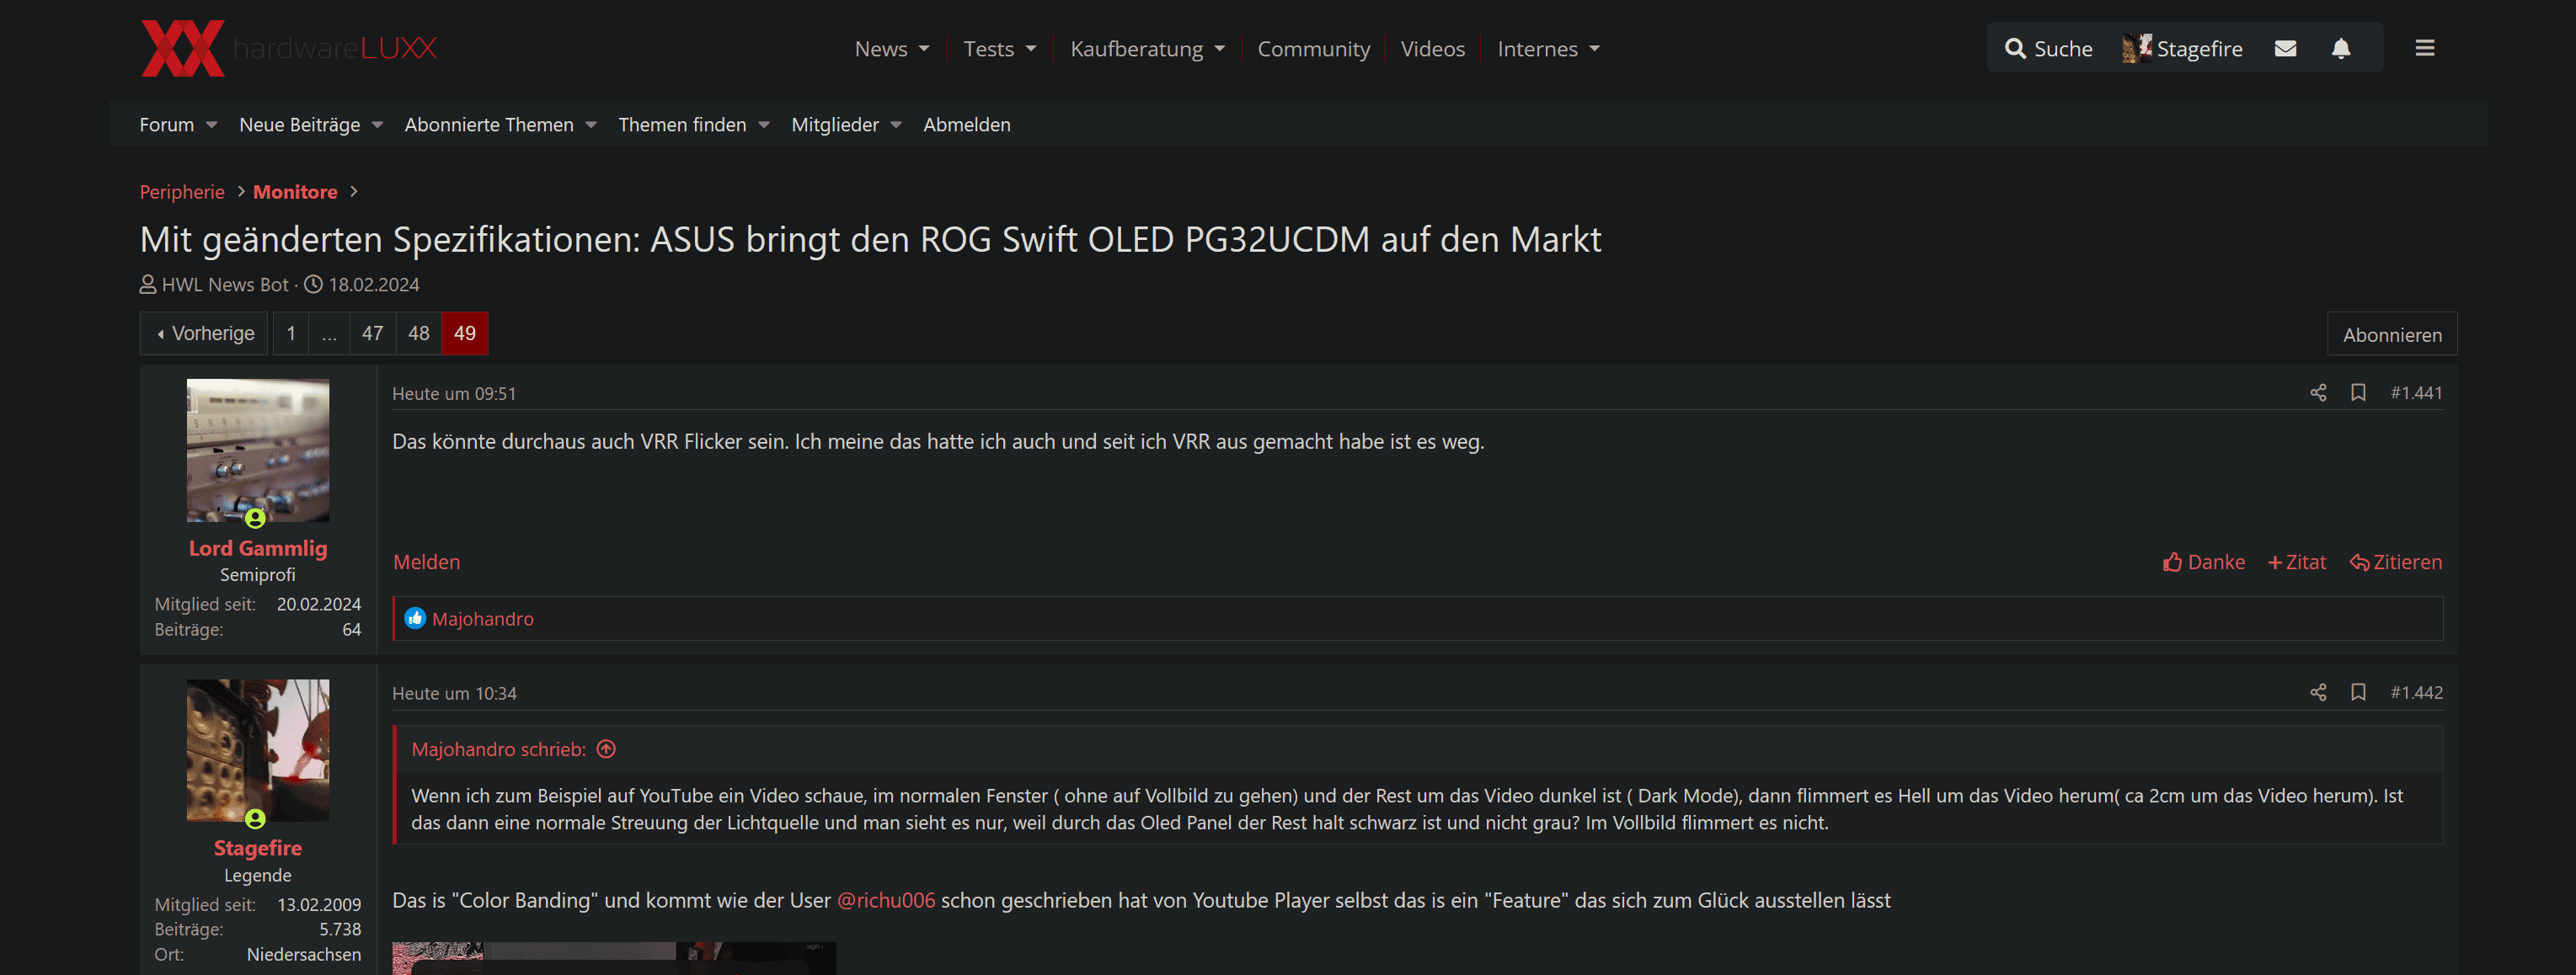Bookmark post #1.442
Image resolution: width=2576 pixels, height=975 pixels.
point(2358,692)
